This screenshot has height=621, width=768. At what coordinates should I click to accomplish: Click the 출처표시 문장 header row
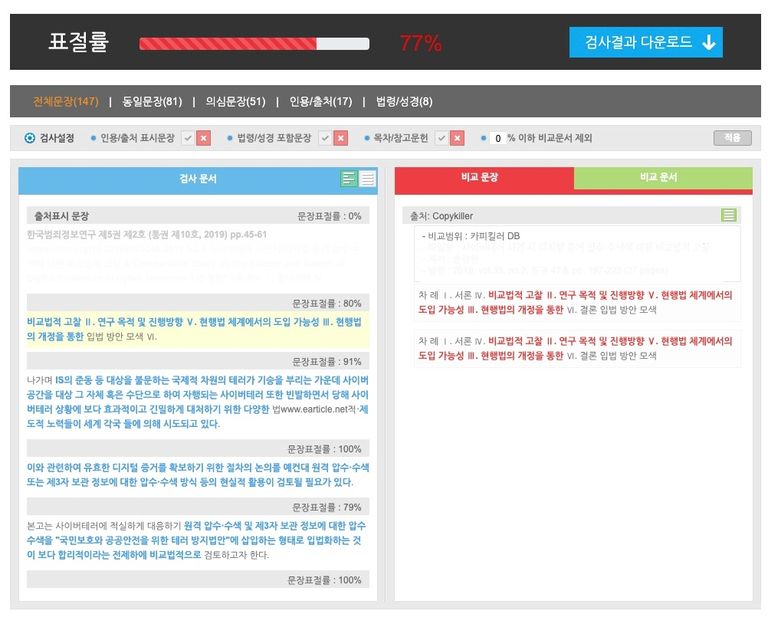pos(198,216)
